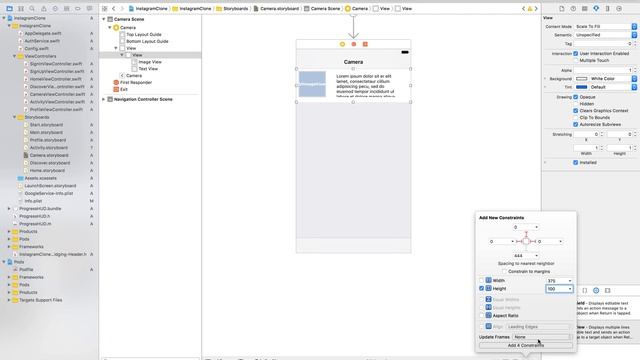Toggle Autoresize Subviews checkbox
Screen dimensions: 640x360
[x=576, y=124]
